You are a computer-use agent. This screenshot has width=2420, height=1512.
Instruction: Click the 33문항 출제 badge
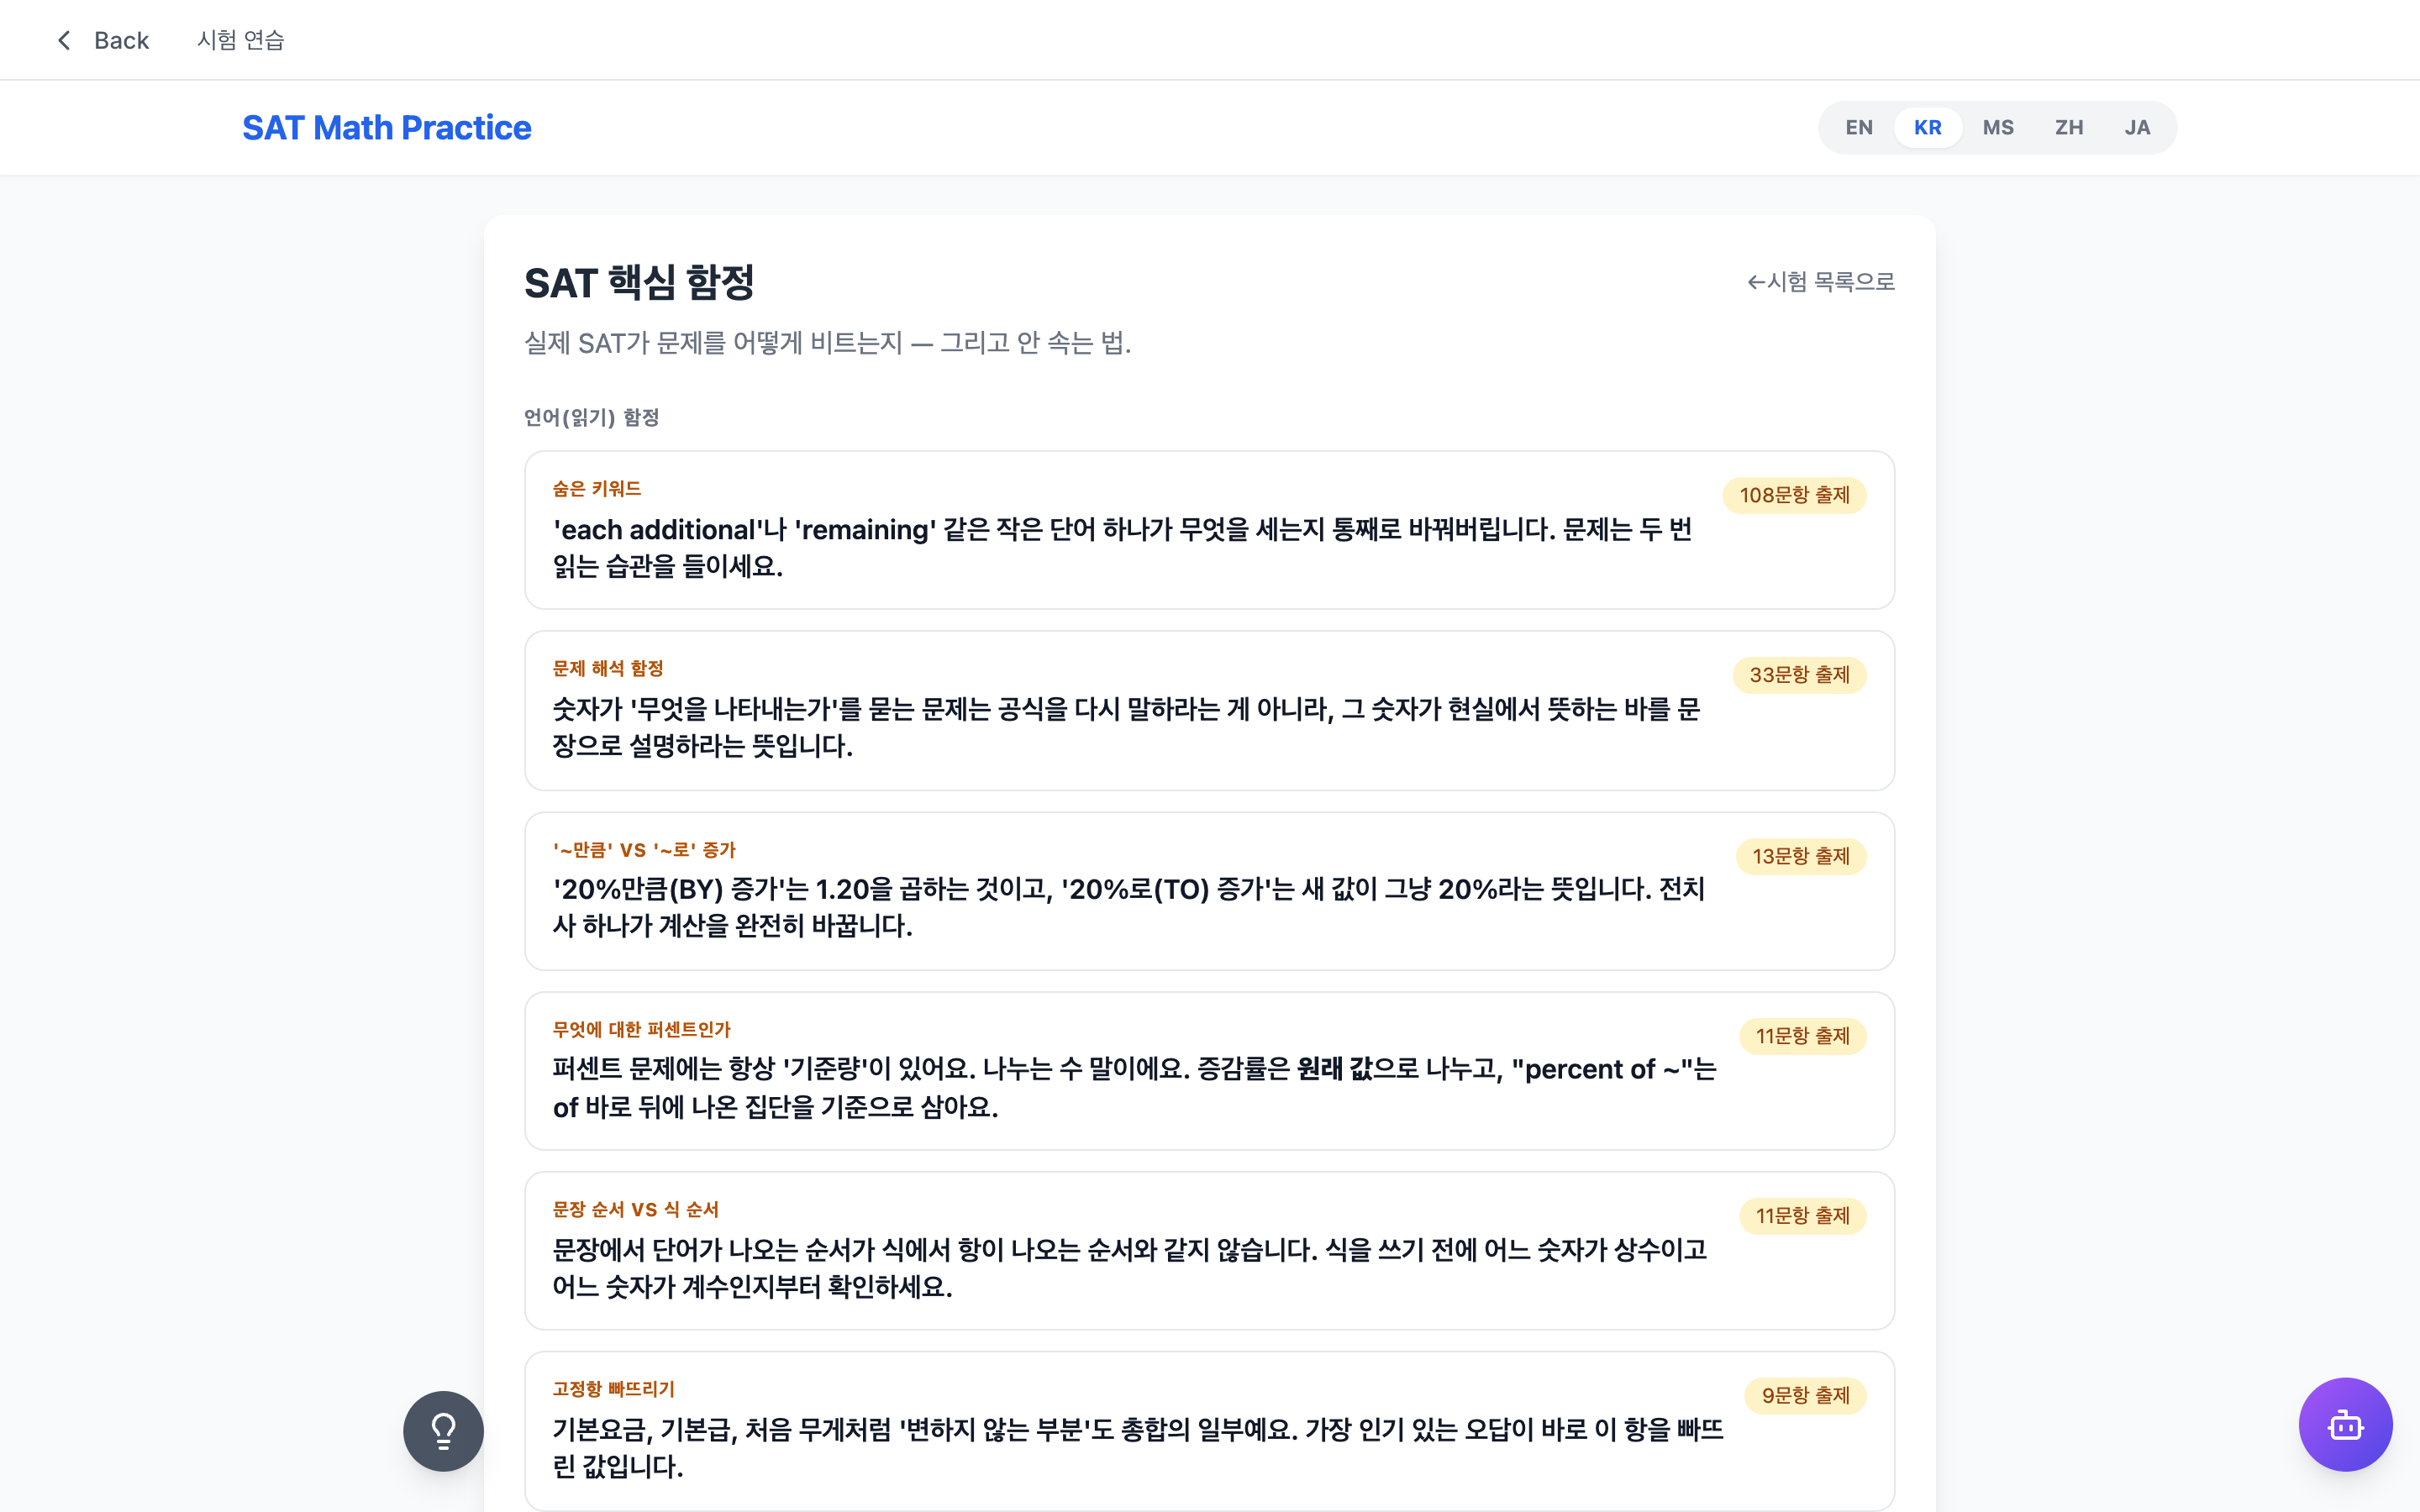click(x=1799, y=675)
